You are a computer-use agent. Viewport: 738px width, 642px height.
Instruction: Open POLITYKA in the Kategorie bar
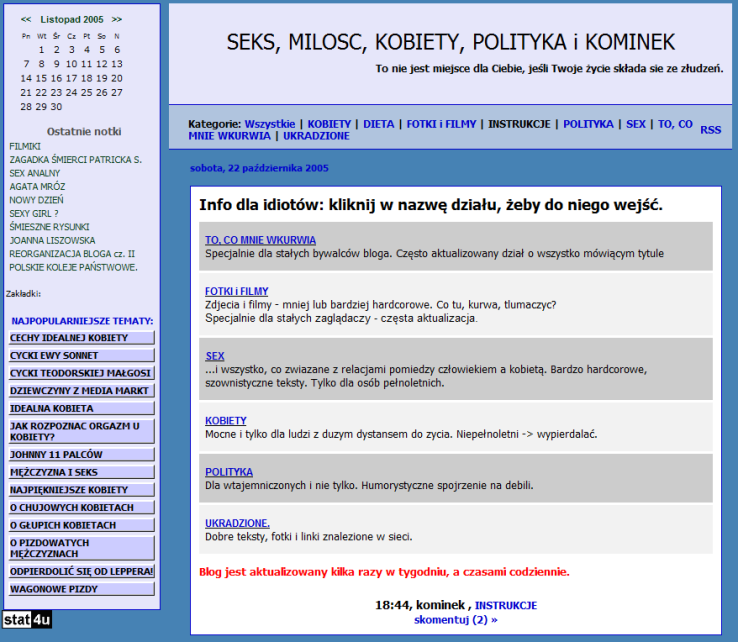pos(588,124)
